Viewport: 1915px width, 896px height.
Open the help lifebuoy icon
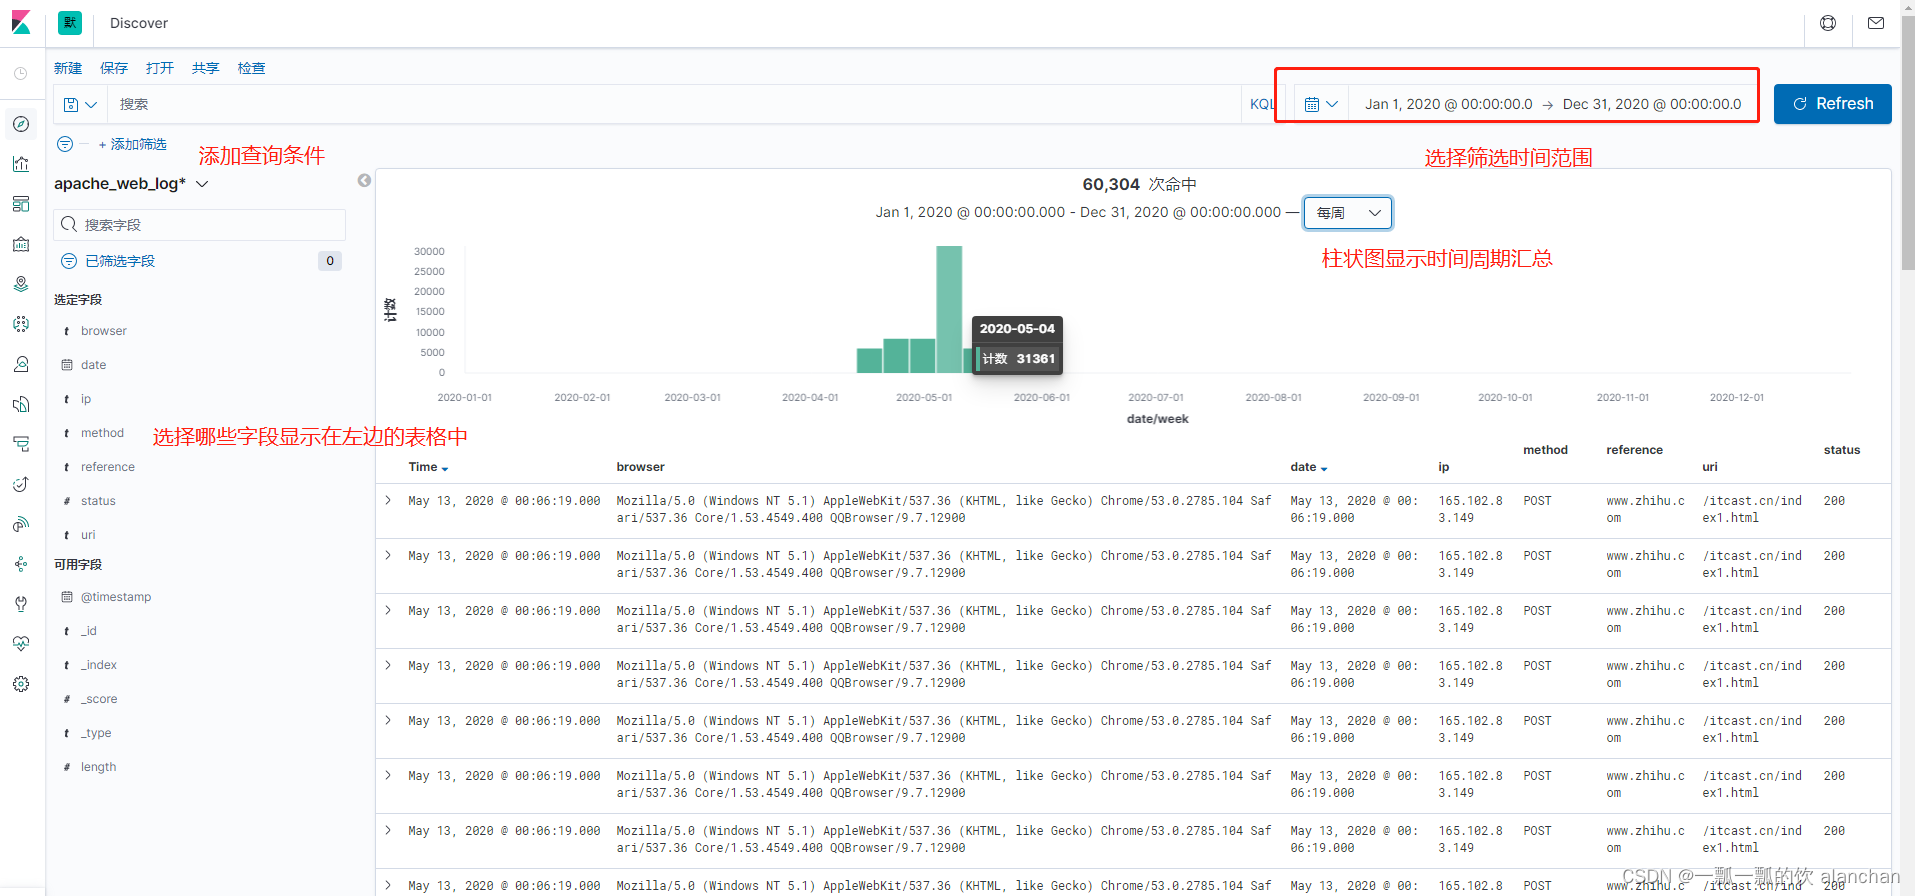[x=1828, y=23]
